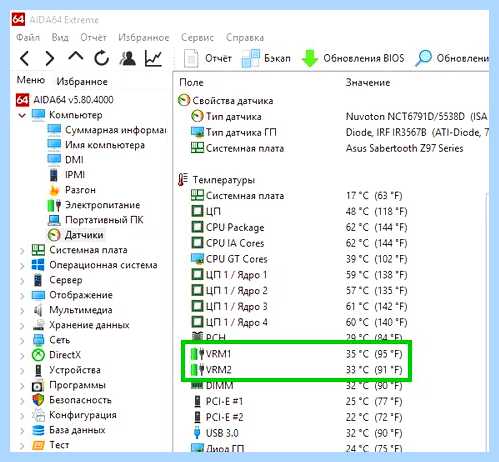The image size is (499, 462).
Task: Open the user icon in toolbar
Action: point(127,58)
